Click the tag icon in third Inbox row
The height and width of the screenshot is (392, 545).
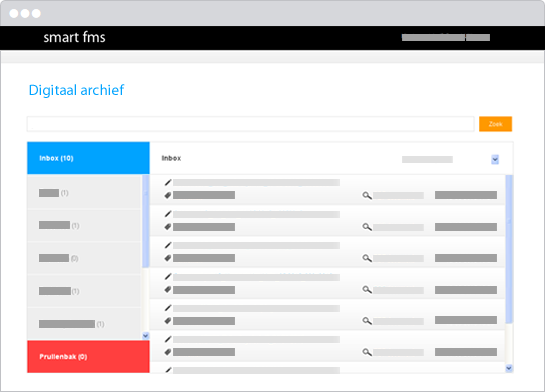(x=168, y=258)
